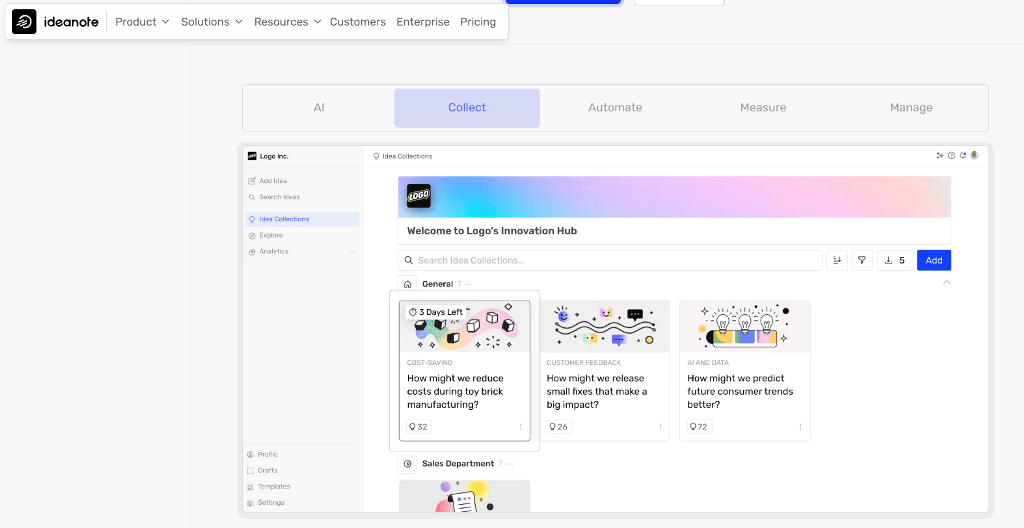Screen dimensions: 1024x528
Task: Click the Logo Inc. workspace icon
Action: tap(252, 156)
